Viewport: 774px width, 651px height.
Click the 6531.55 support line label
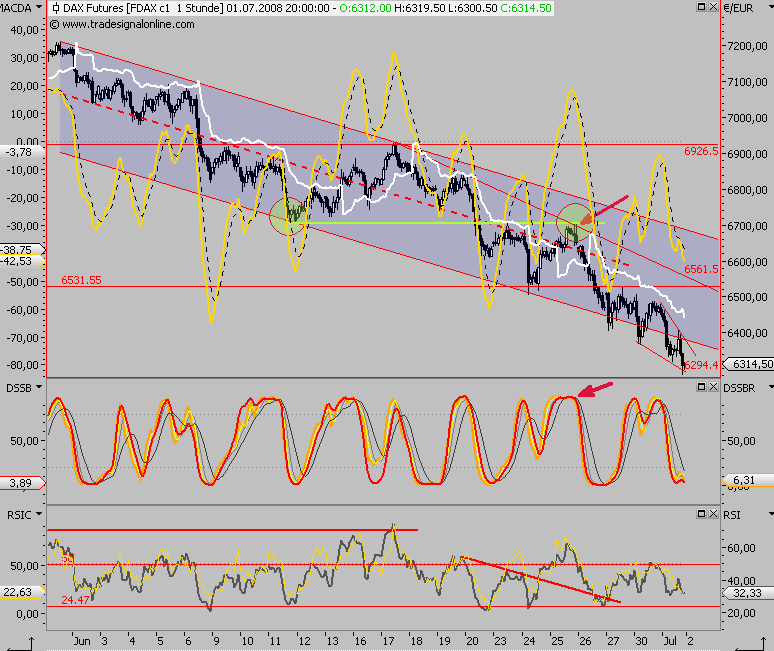pyautogui.click(x=81, y=280)
